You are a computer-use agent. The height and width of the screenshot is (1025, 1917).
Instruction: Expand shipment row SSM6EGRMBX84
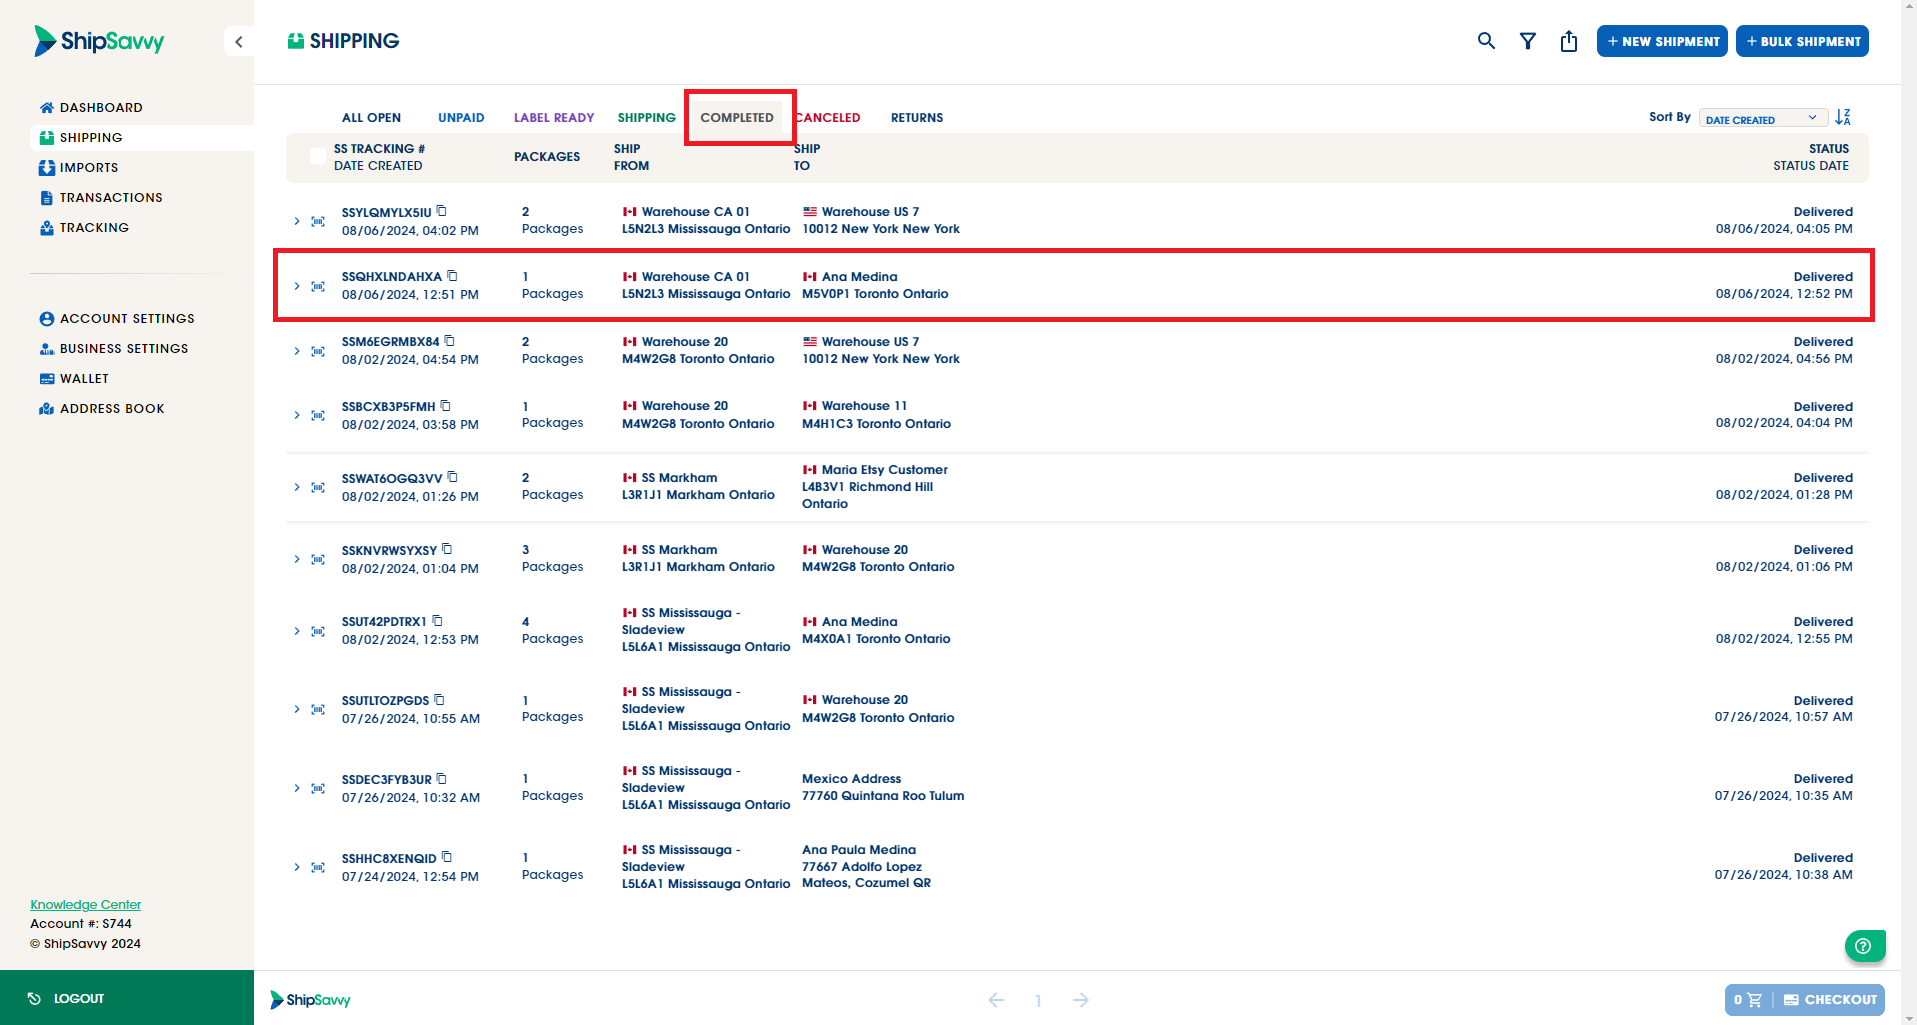click(x=297, y=351)
